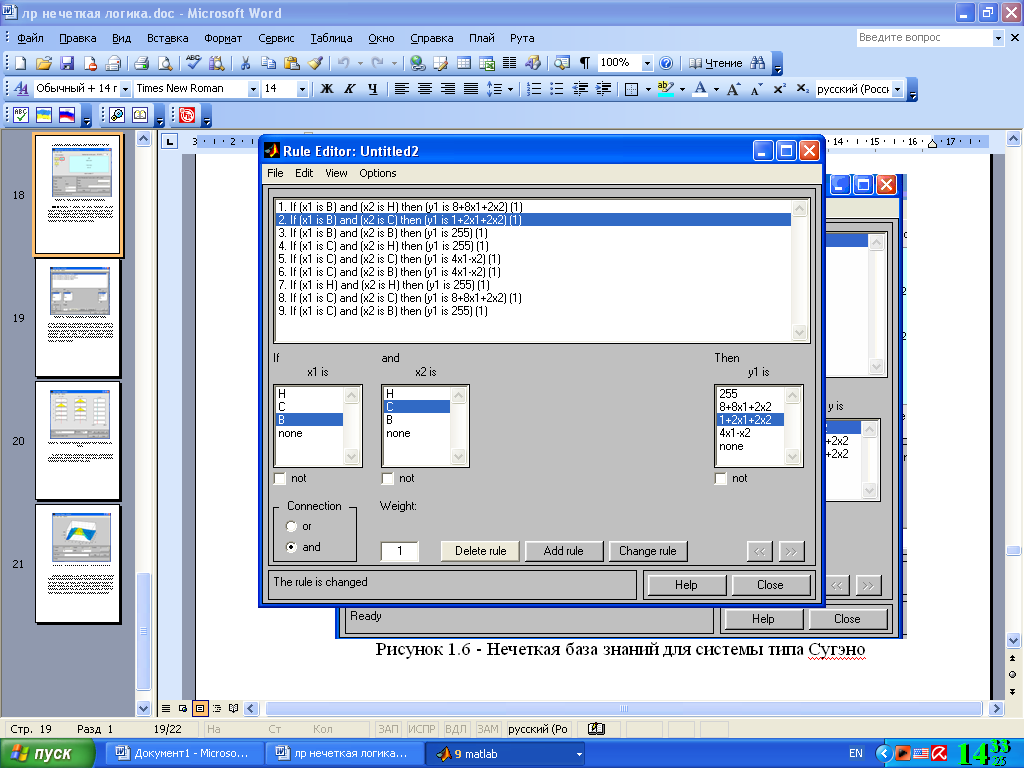Image resolution: width=1024 pixels, height=768 pixels.
Task: Open Rule Editor Options menu
Action: point(377,173)
